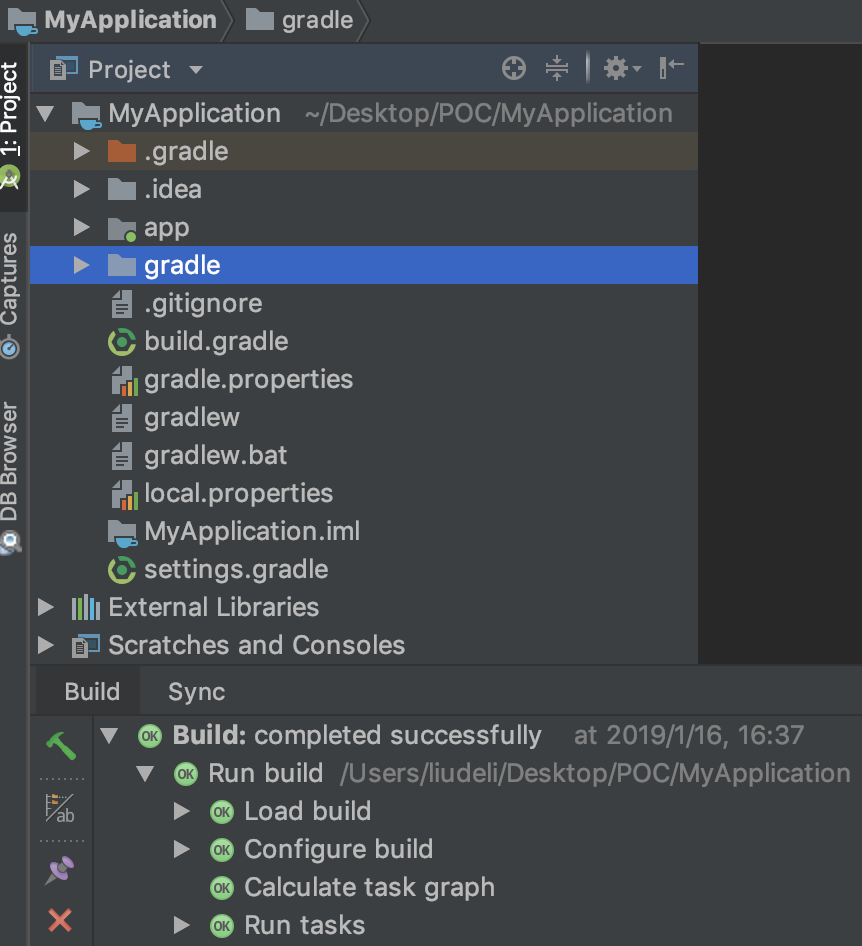Click the Collapse All icon

557,69
